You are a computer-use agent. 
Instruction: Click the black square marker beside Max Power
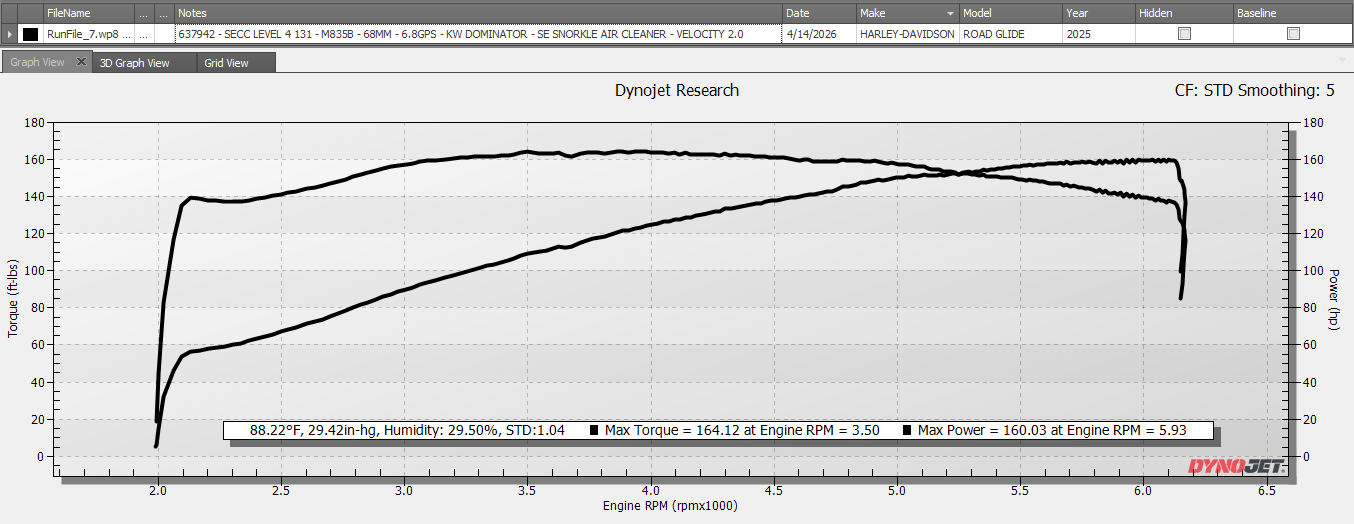coord(907,431)
